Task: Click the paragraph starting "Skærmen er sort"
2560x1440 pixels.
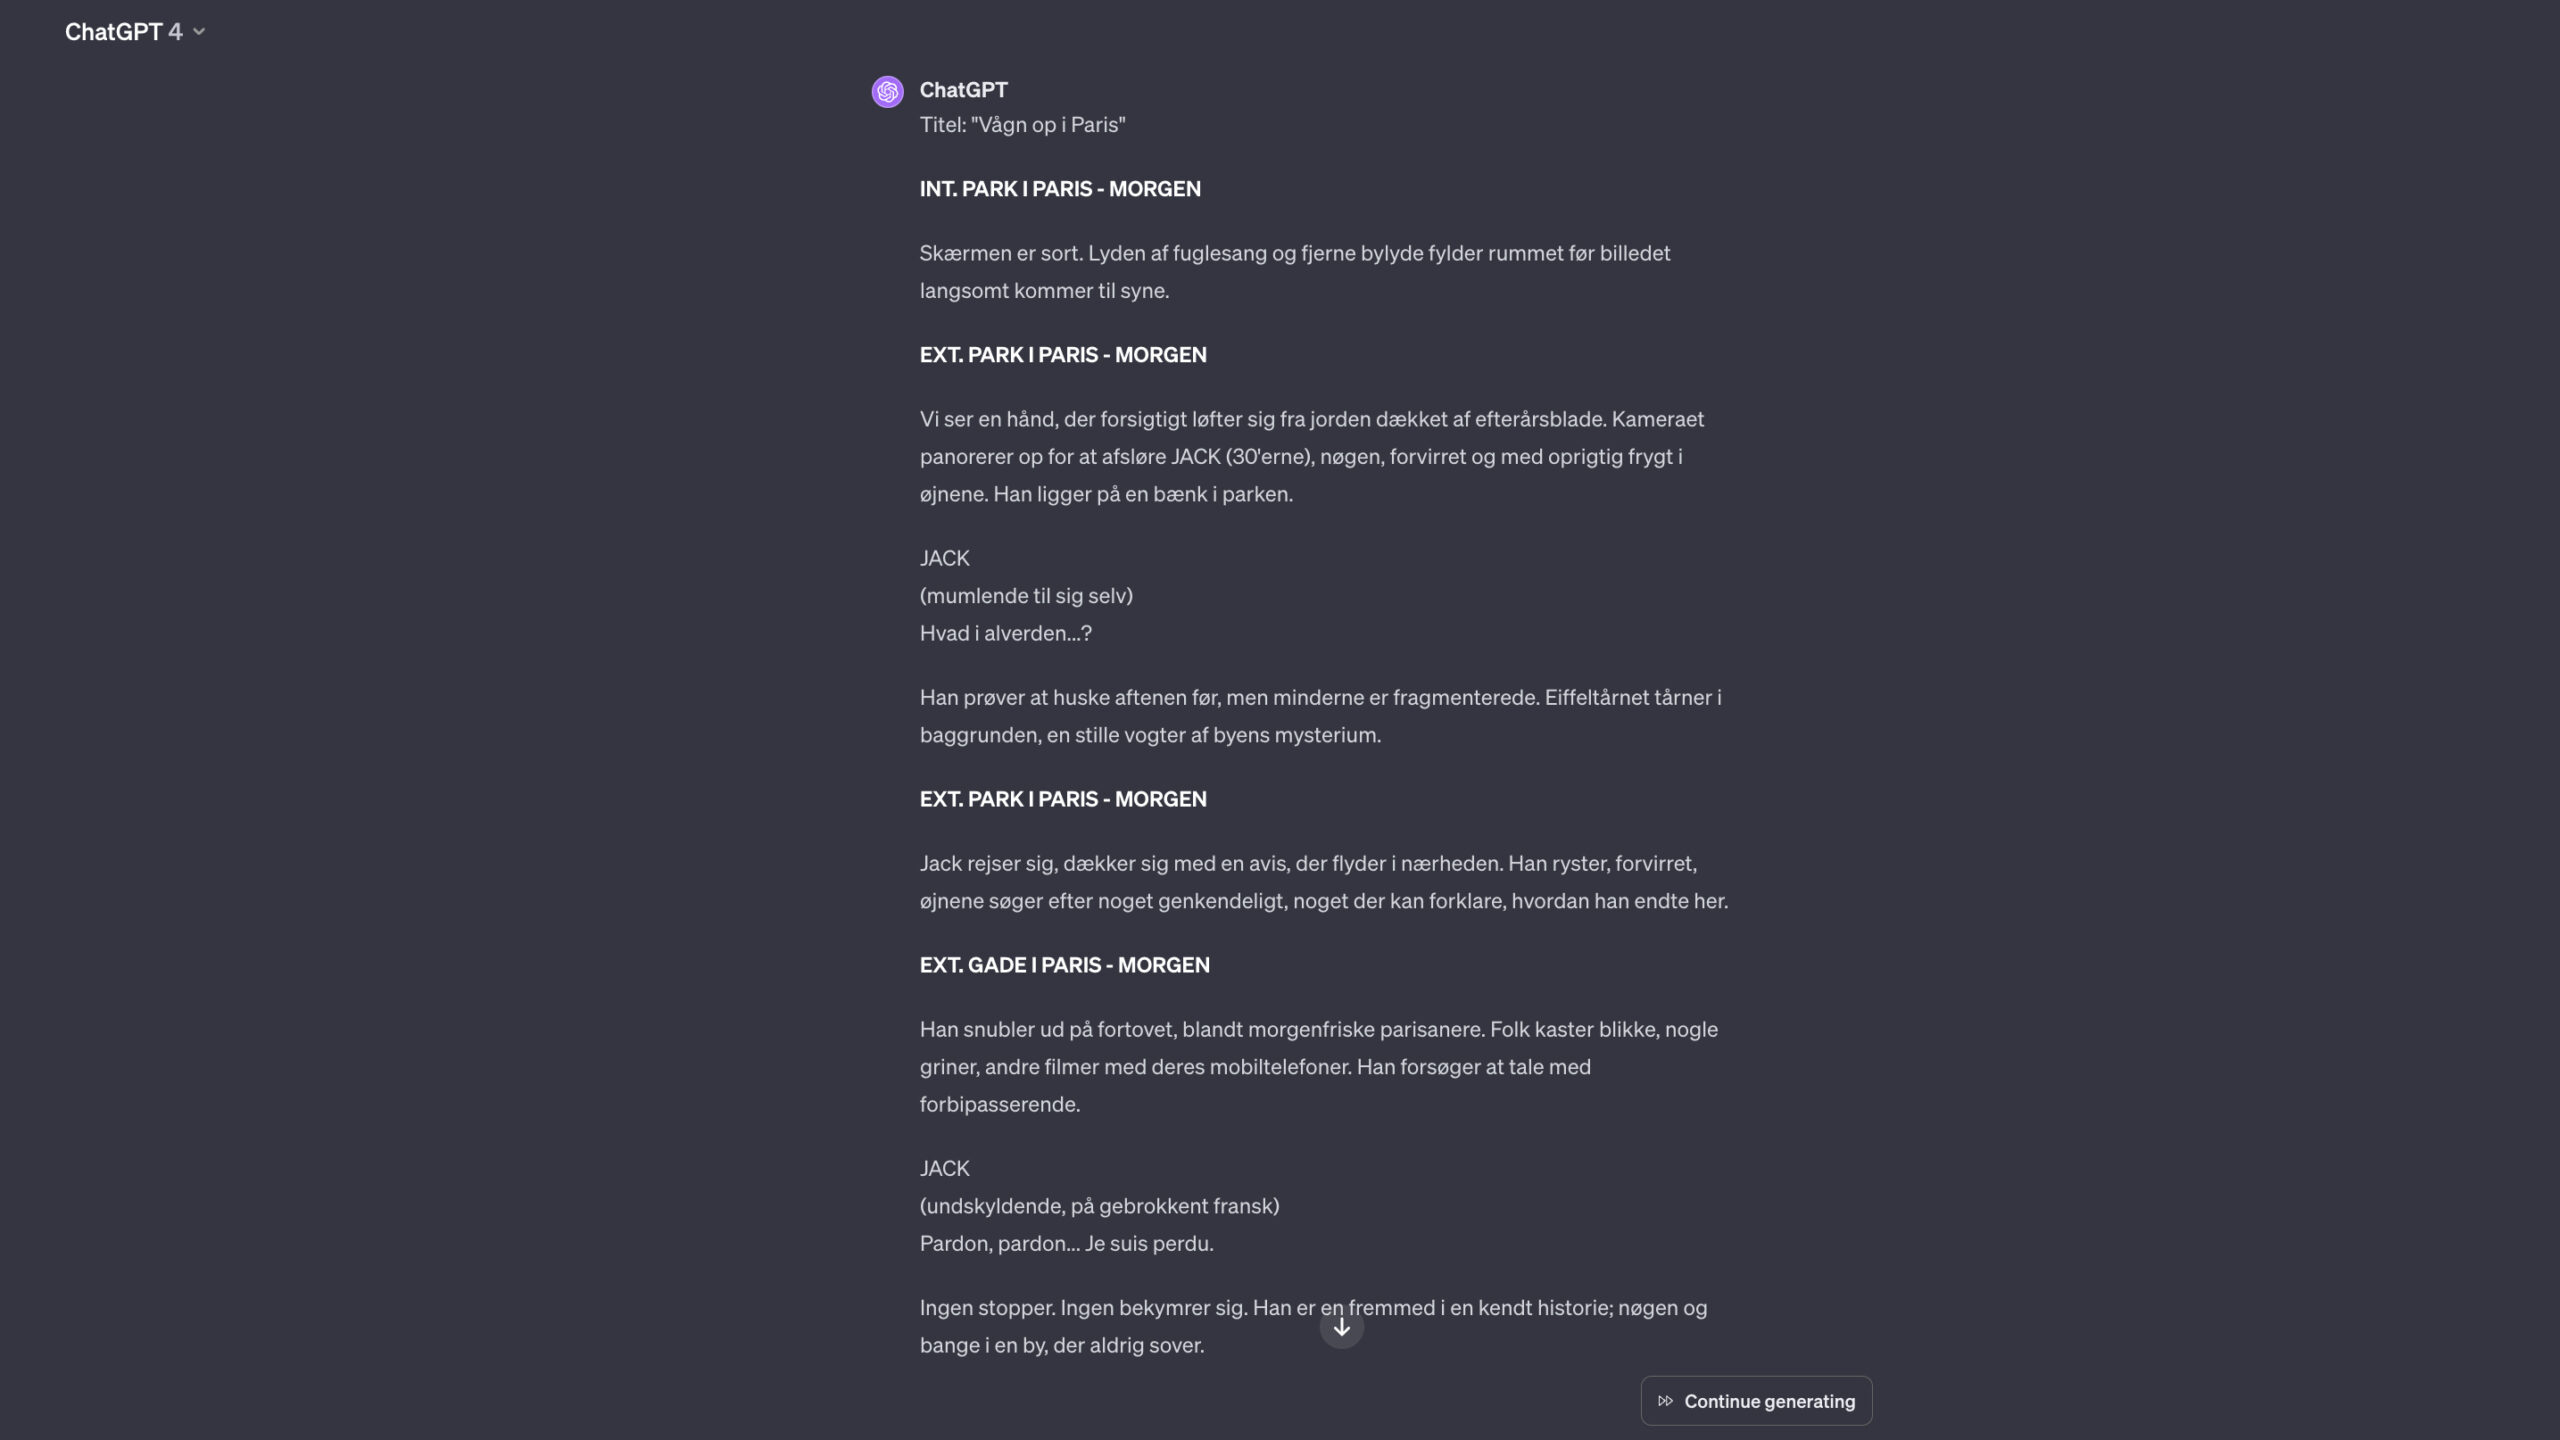Action: coord(1295,272)
